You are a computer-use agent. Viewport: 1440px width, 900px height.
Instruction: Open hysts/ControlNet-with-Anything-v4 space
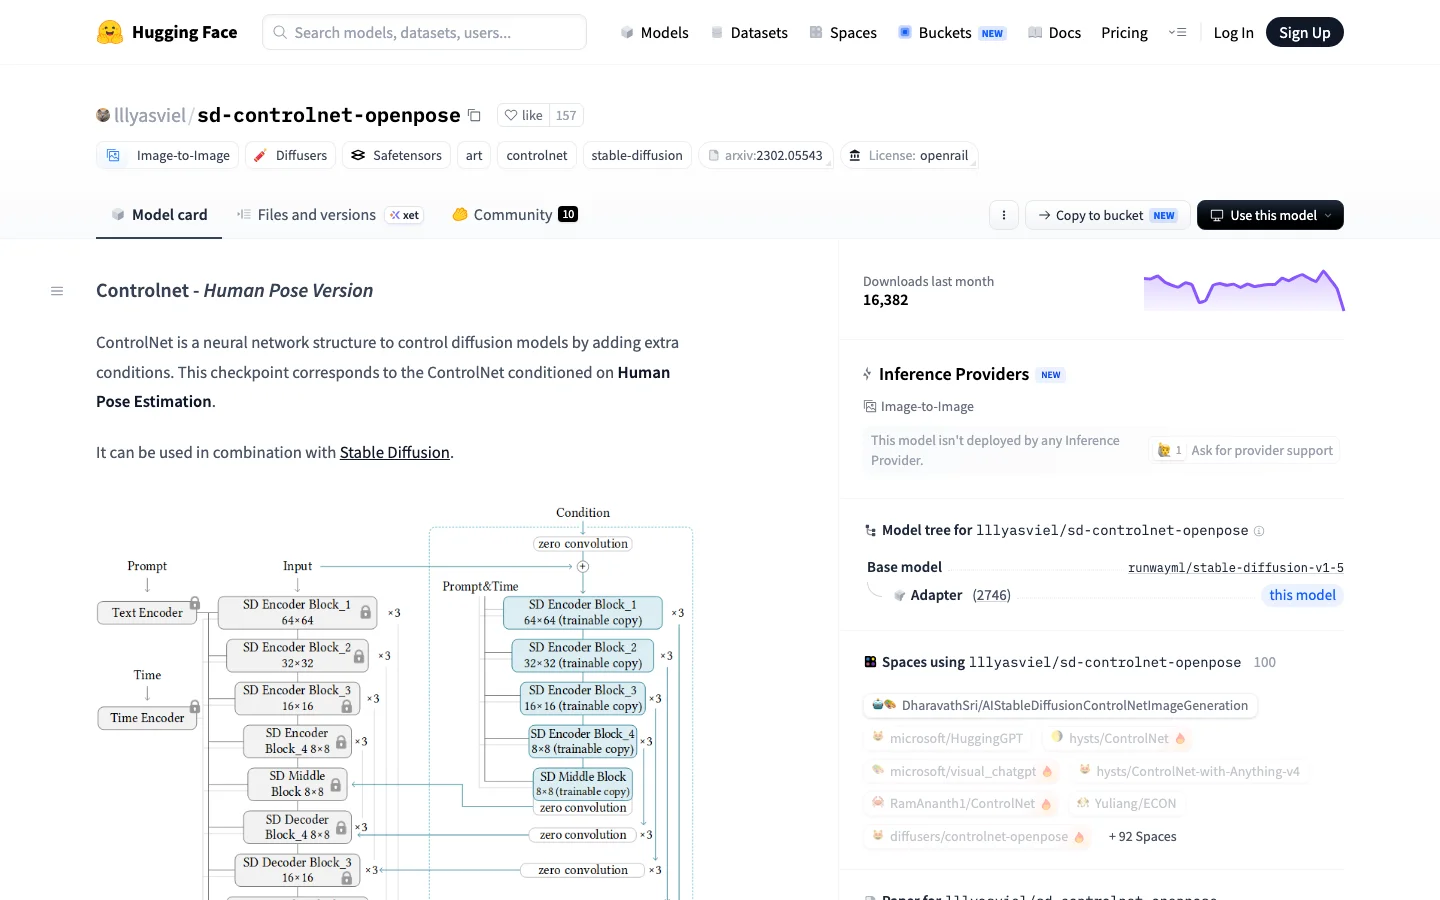click(x=1189, y=771)
